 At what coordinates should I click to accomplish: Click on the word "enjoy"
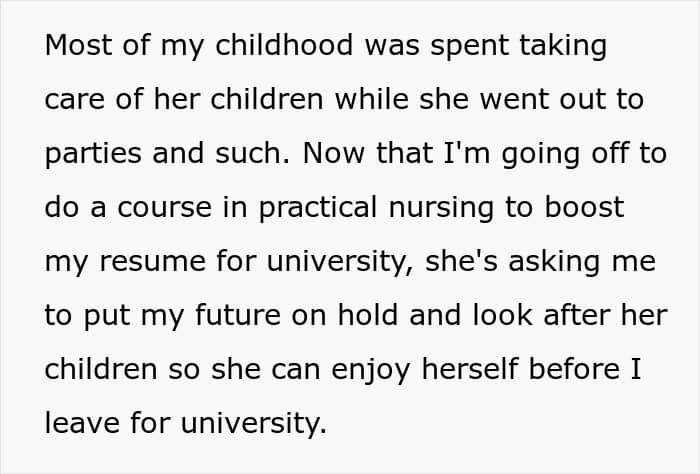click(371, 370)
